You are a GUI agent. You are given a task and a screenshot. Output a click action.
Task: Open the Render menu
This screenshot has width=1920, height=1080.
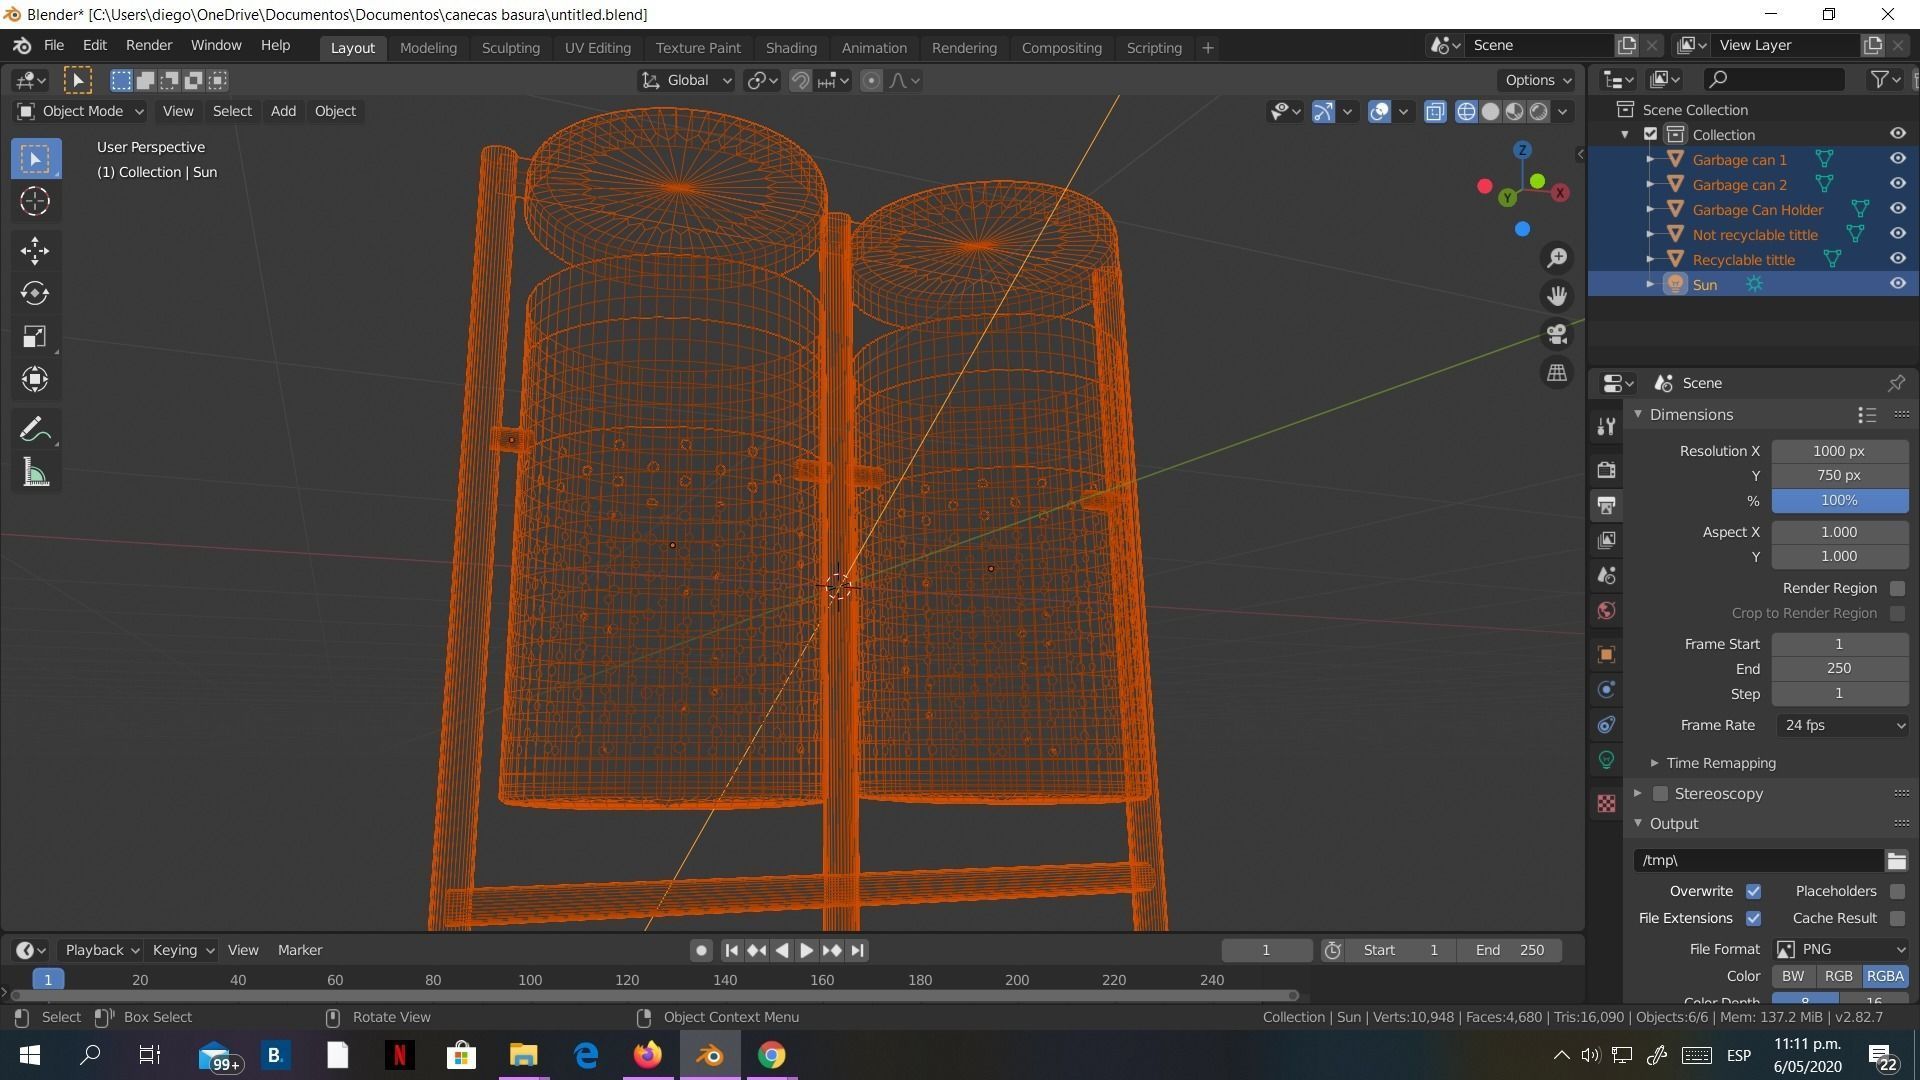148,46
